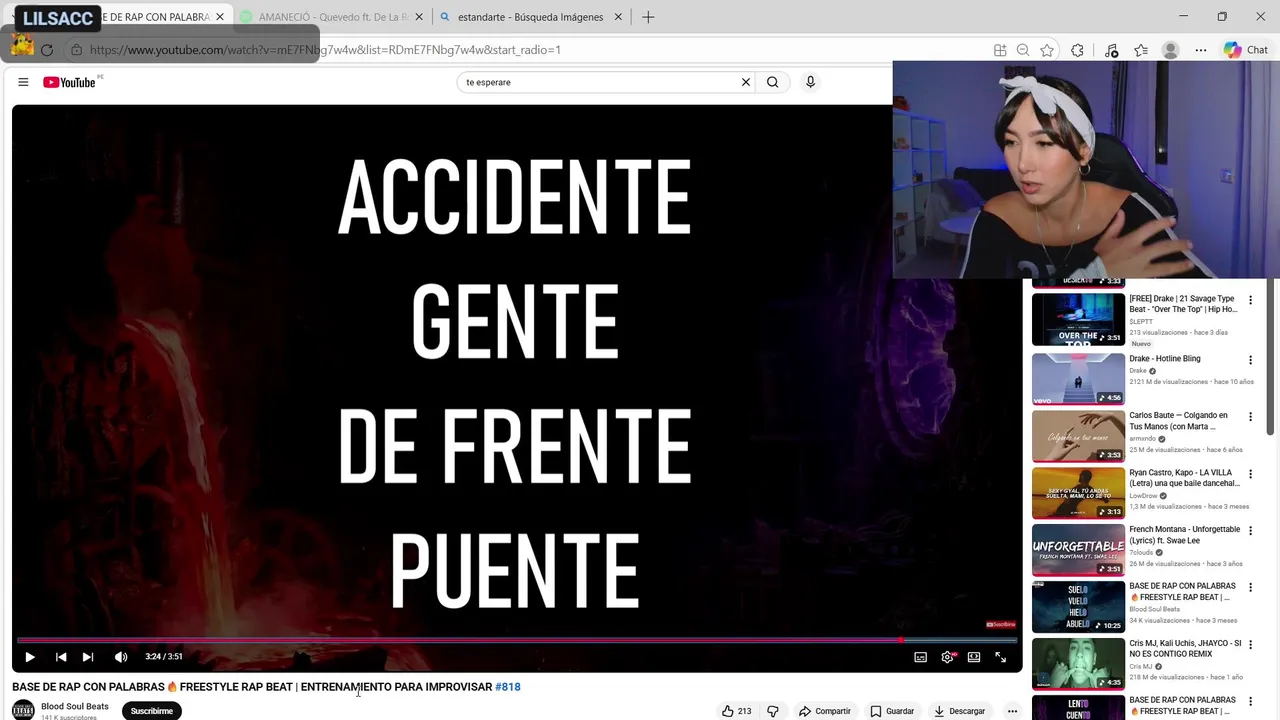This screenshot has width=1280, height=720.
Task: Skip to the previous video
Action: [x=61, y=657]
